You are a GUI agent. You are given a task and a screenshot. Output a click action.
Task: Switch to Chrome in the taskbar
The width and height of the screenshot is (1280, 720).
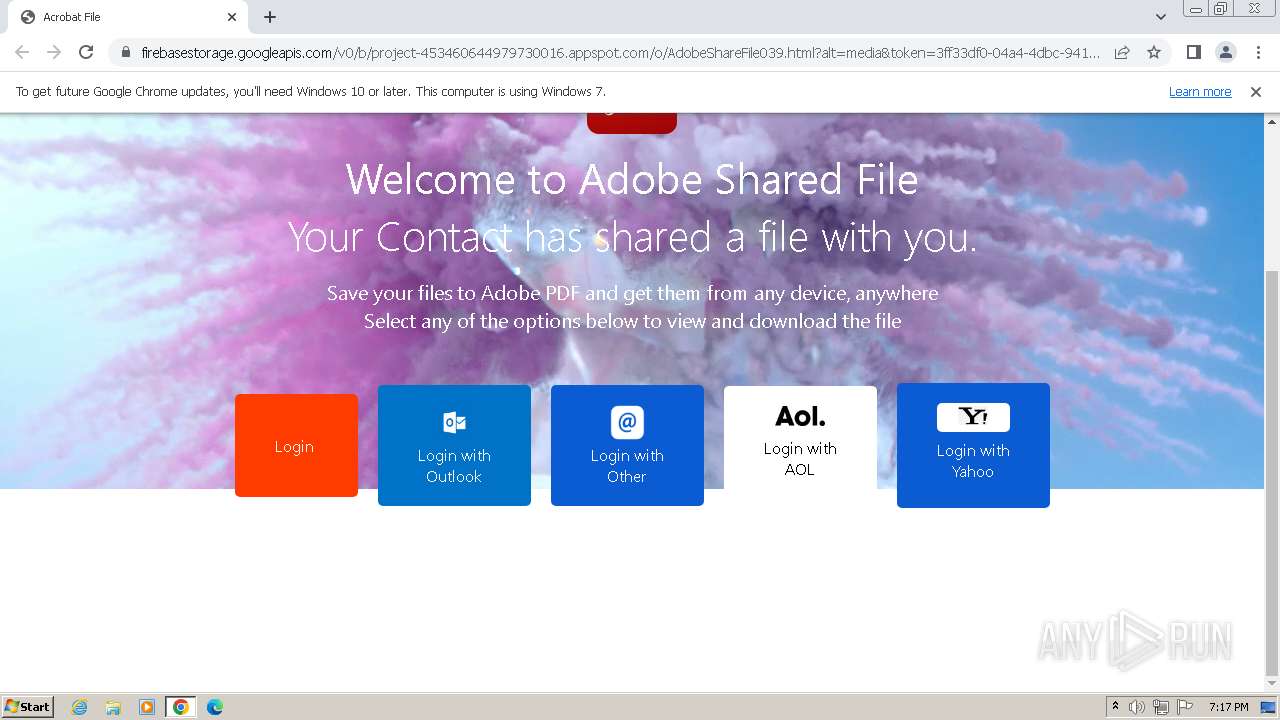[181, 707]
